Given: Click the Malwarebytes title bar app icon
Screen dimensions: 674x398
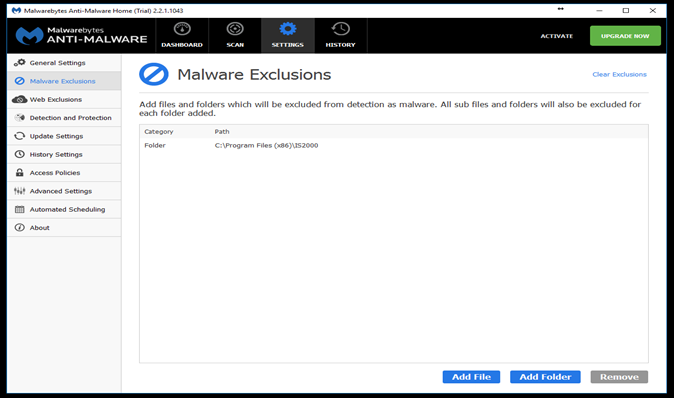Looking at the screenshot, I should pyautogui.click(x=16, y=10).
